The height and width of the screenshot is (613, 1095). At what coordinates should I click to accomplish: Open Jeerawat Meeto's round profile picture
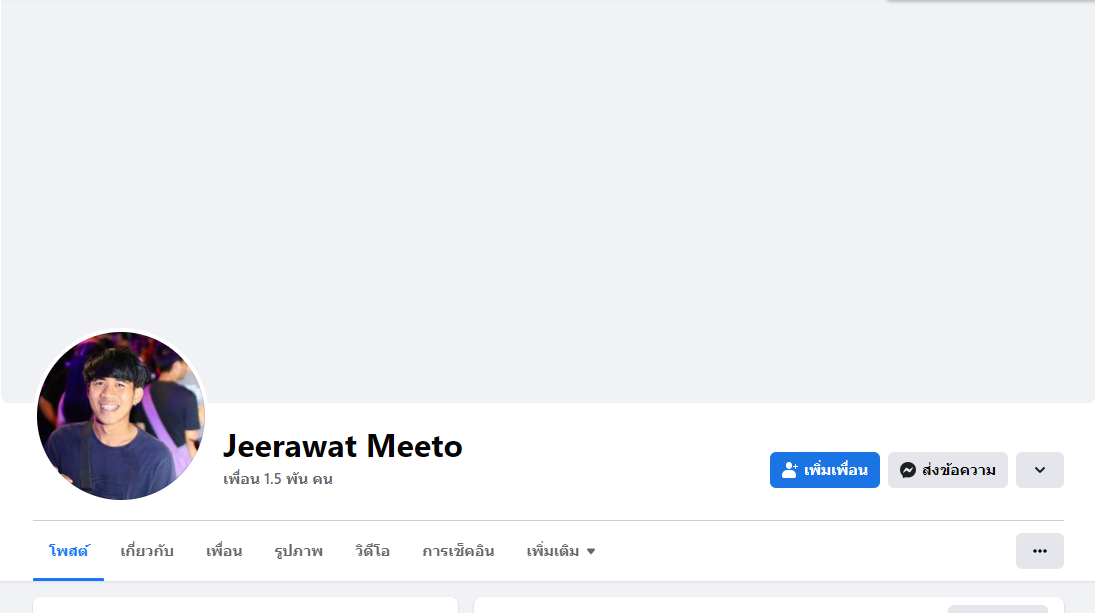click(121, 416)
